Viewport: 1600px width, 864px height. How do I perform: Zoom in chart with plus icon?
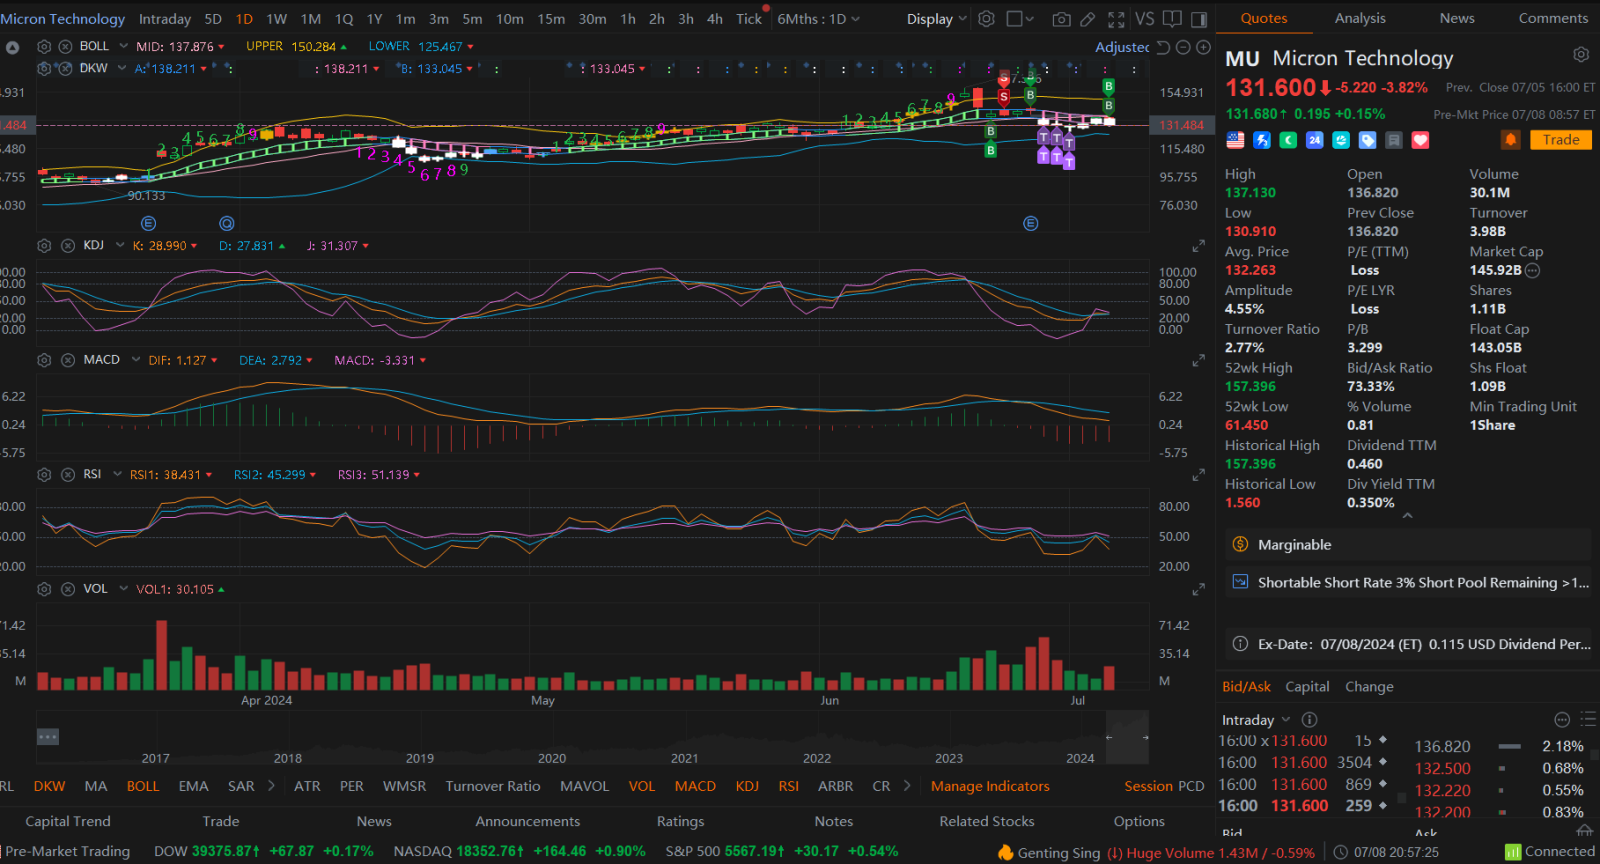(1203, 47)
